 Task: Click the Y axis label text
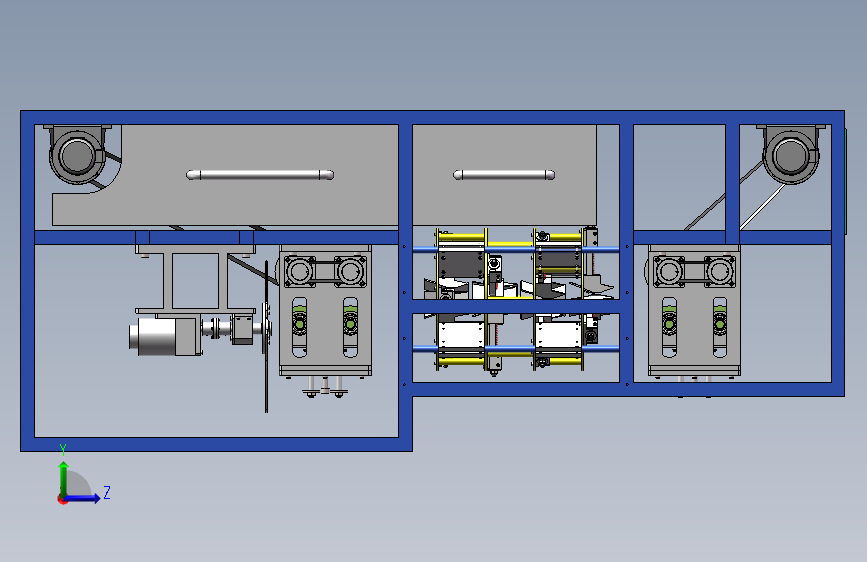[63, 449]
